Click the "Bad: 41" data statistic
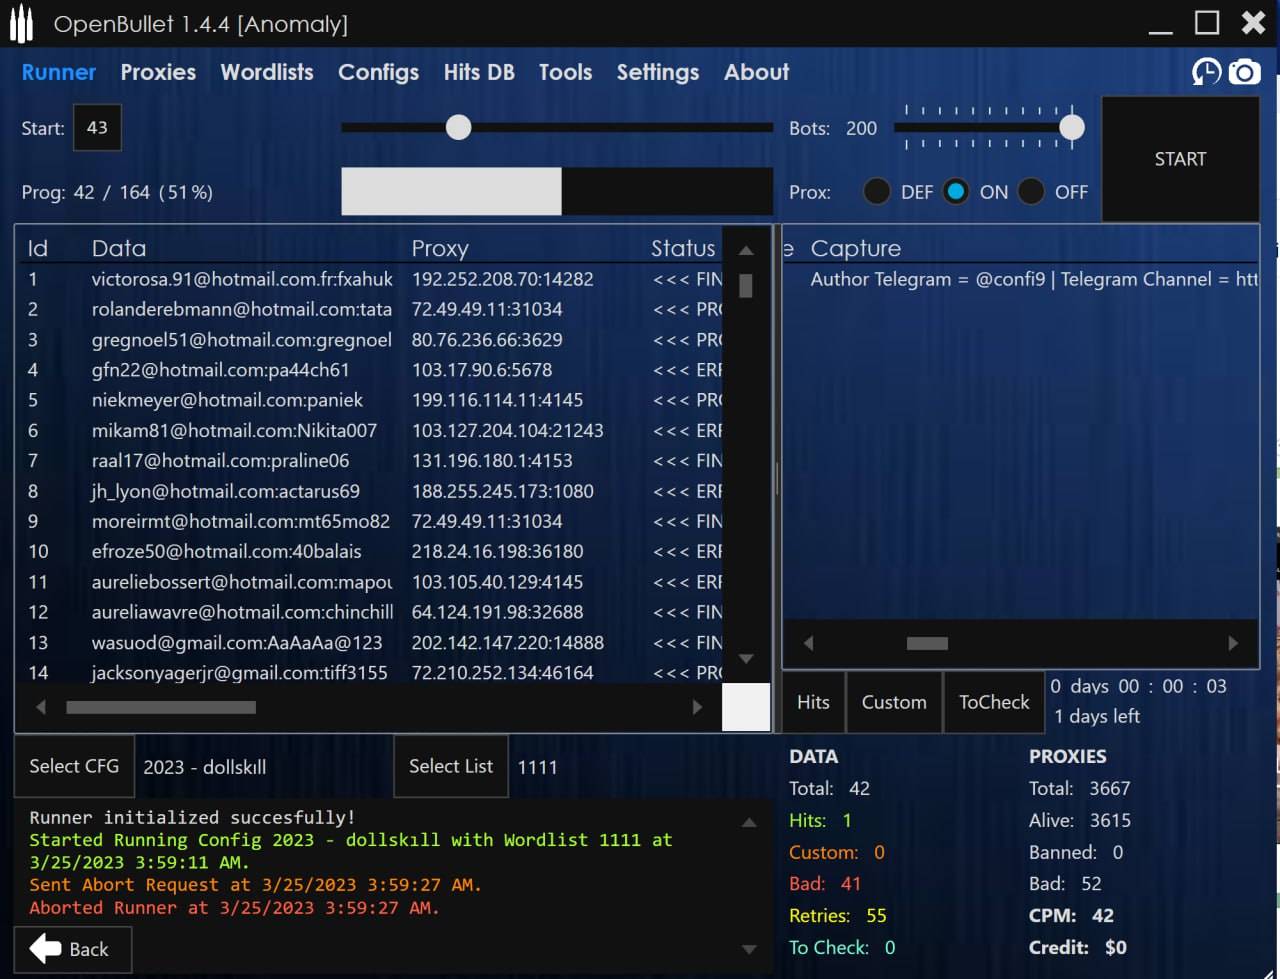 [x=825, y=883]
